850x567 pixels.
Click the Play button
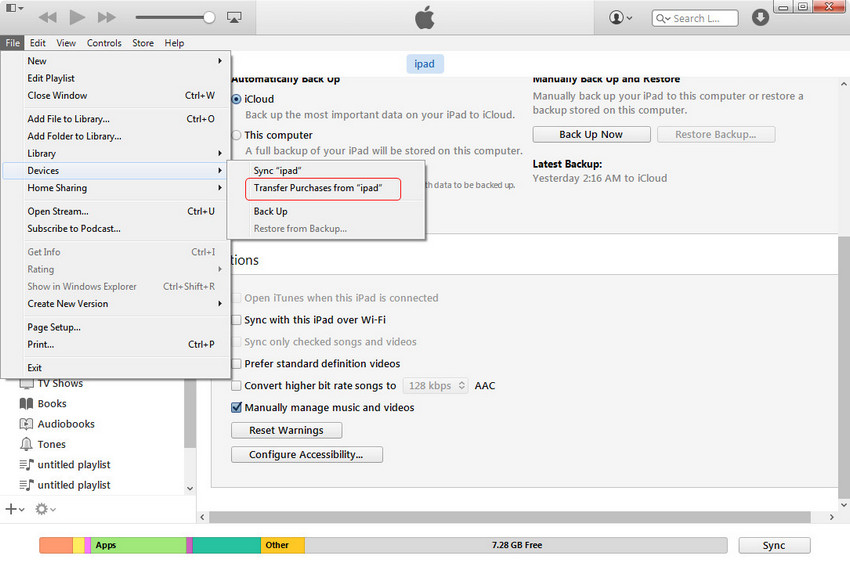coord(77,18)
